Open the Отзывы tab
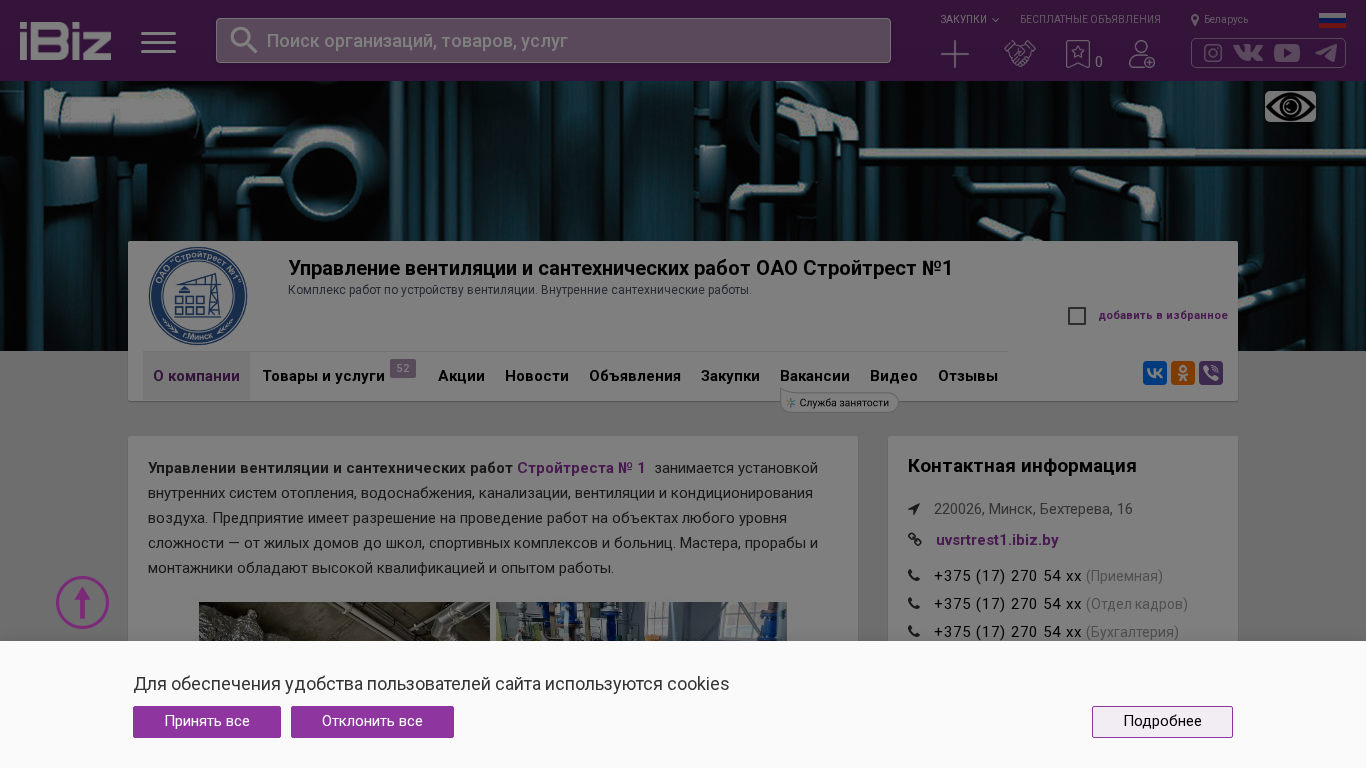 click(968, 376)
